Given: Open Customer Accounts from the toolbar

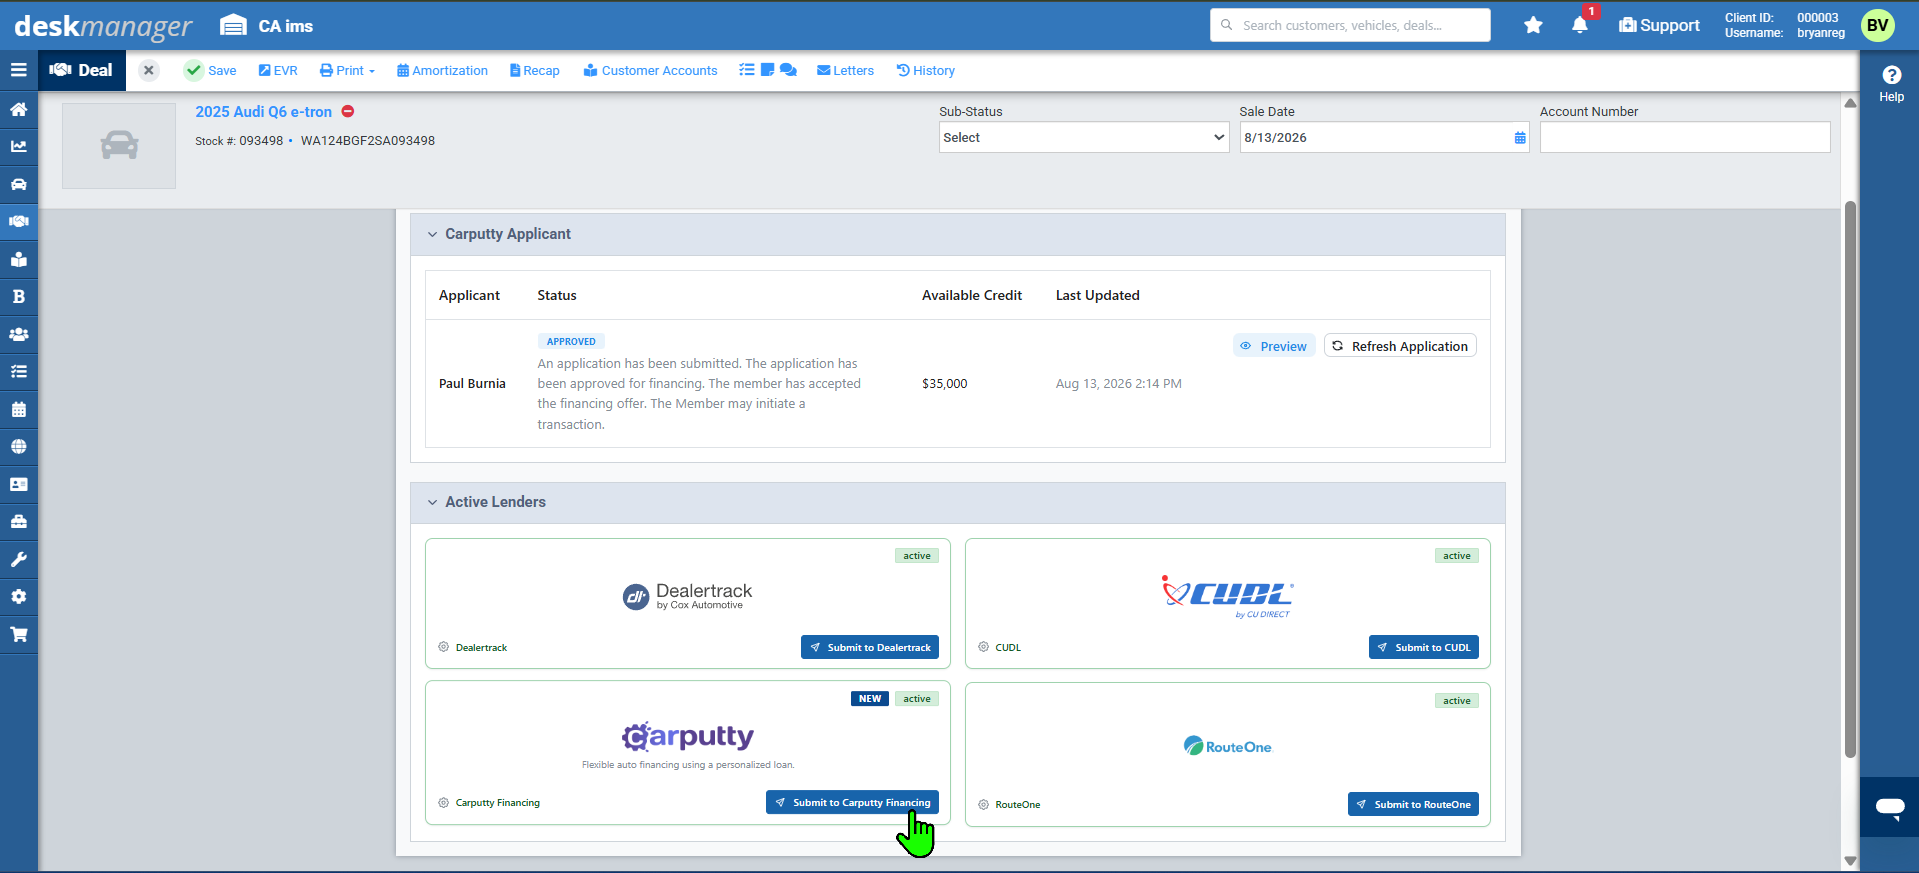Looking at the screenshot, I should coord(650,70).
